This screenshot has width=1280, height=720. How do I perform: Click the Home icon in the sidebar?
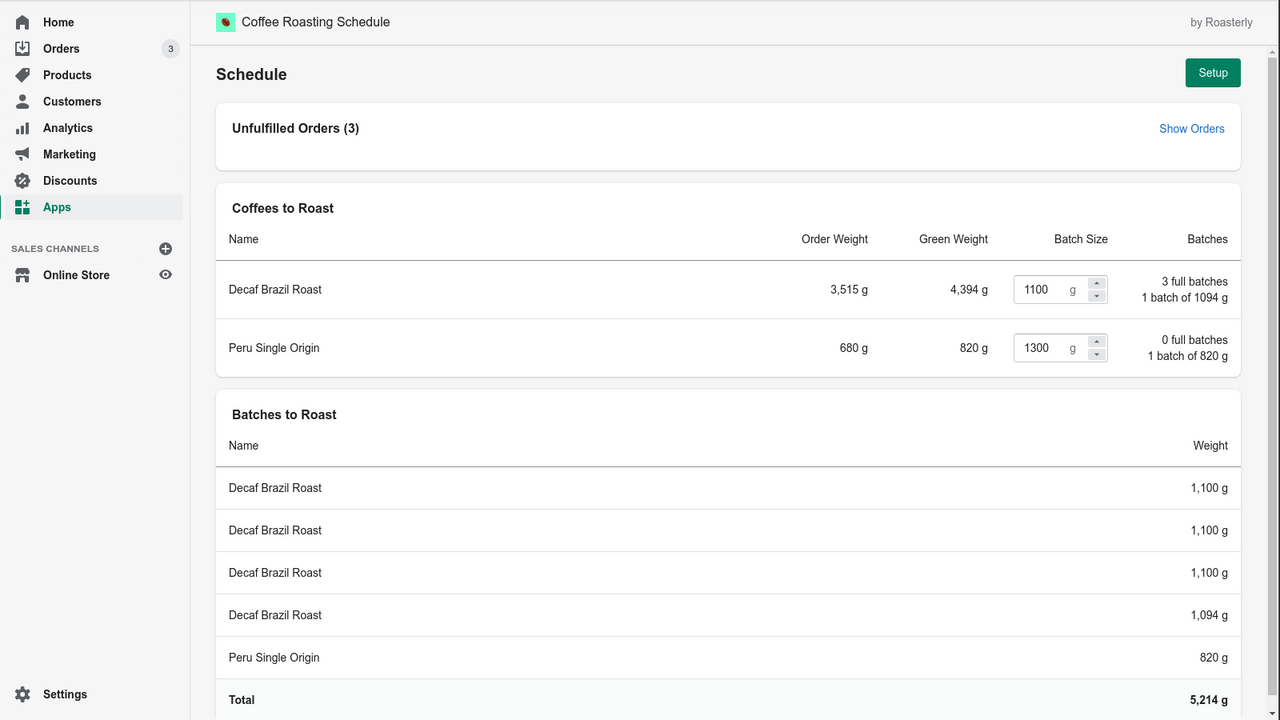pos(22,21)
